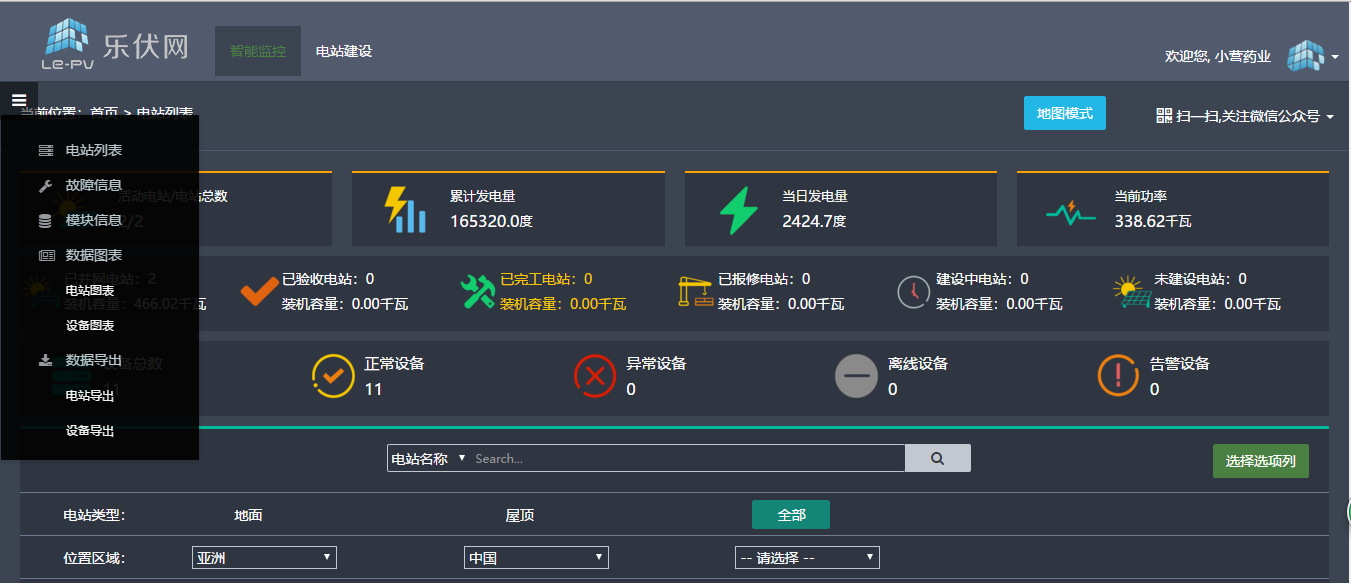
Task: Select the 全部 station type filter
Action: (x=790, y=515)
